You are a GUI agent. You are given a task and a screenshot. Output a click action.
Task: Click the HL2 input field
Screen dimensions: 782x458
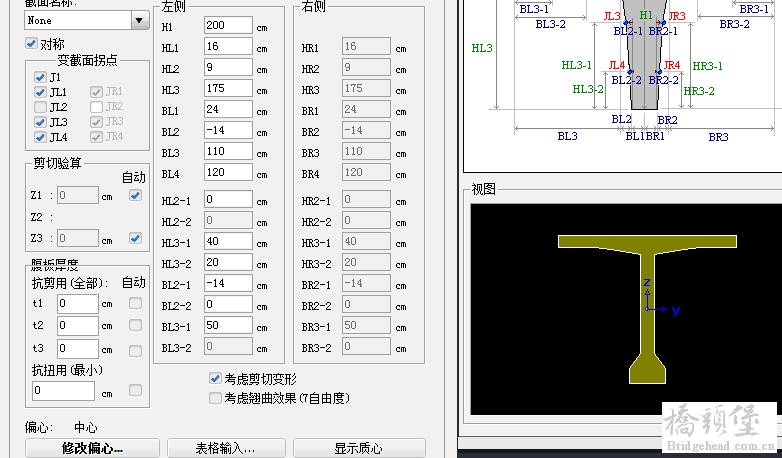click(x=228, y=67)
